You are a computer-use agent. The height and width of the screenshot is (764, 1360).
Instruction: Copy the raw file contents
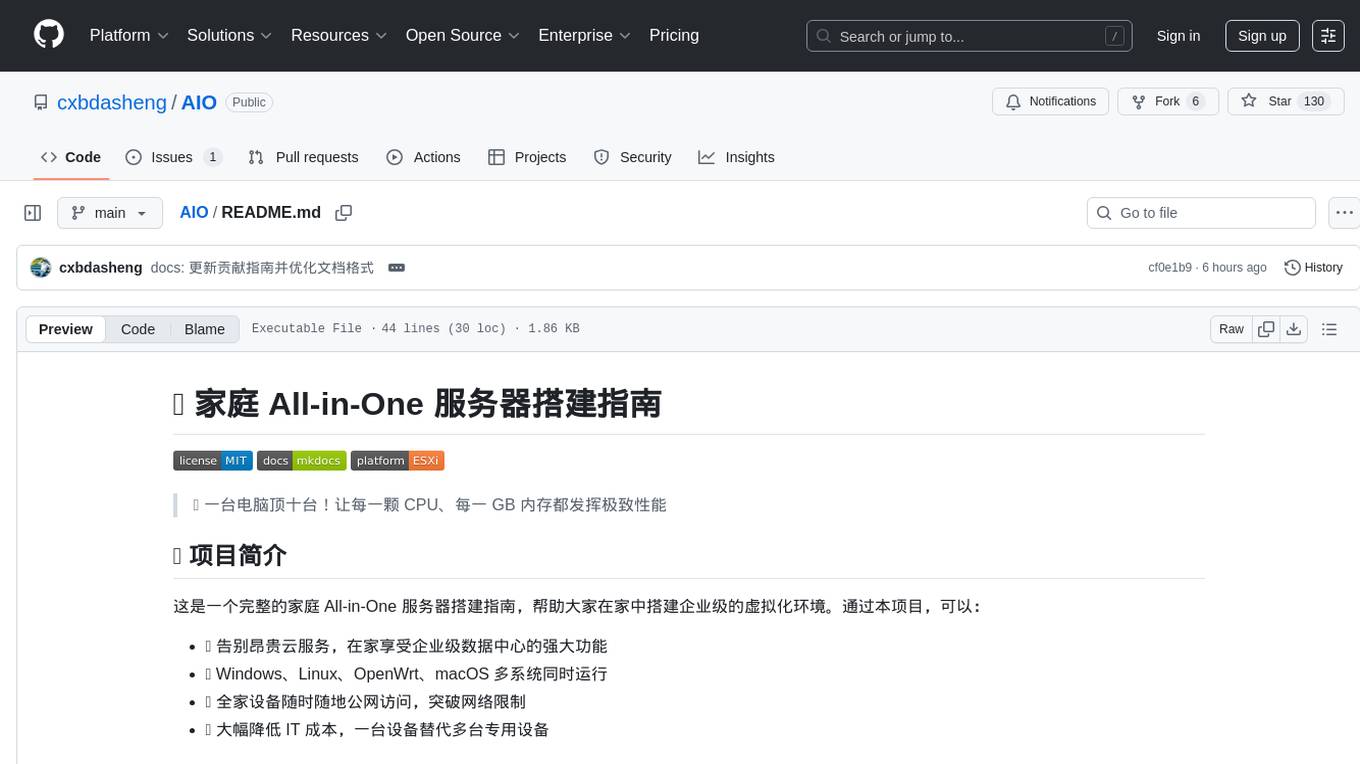point(1266,329)
